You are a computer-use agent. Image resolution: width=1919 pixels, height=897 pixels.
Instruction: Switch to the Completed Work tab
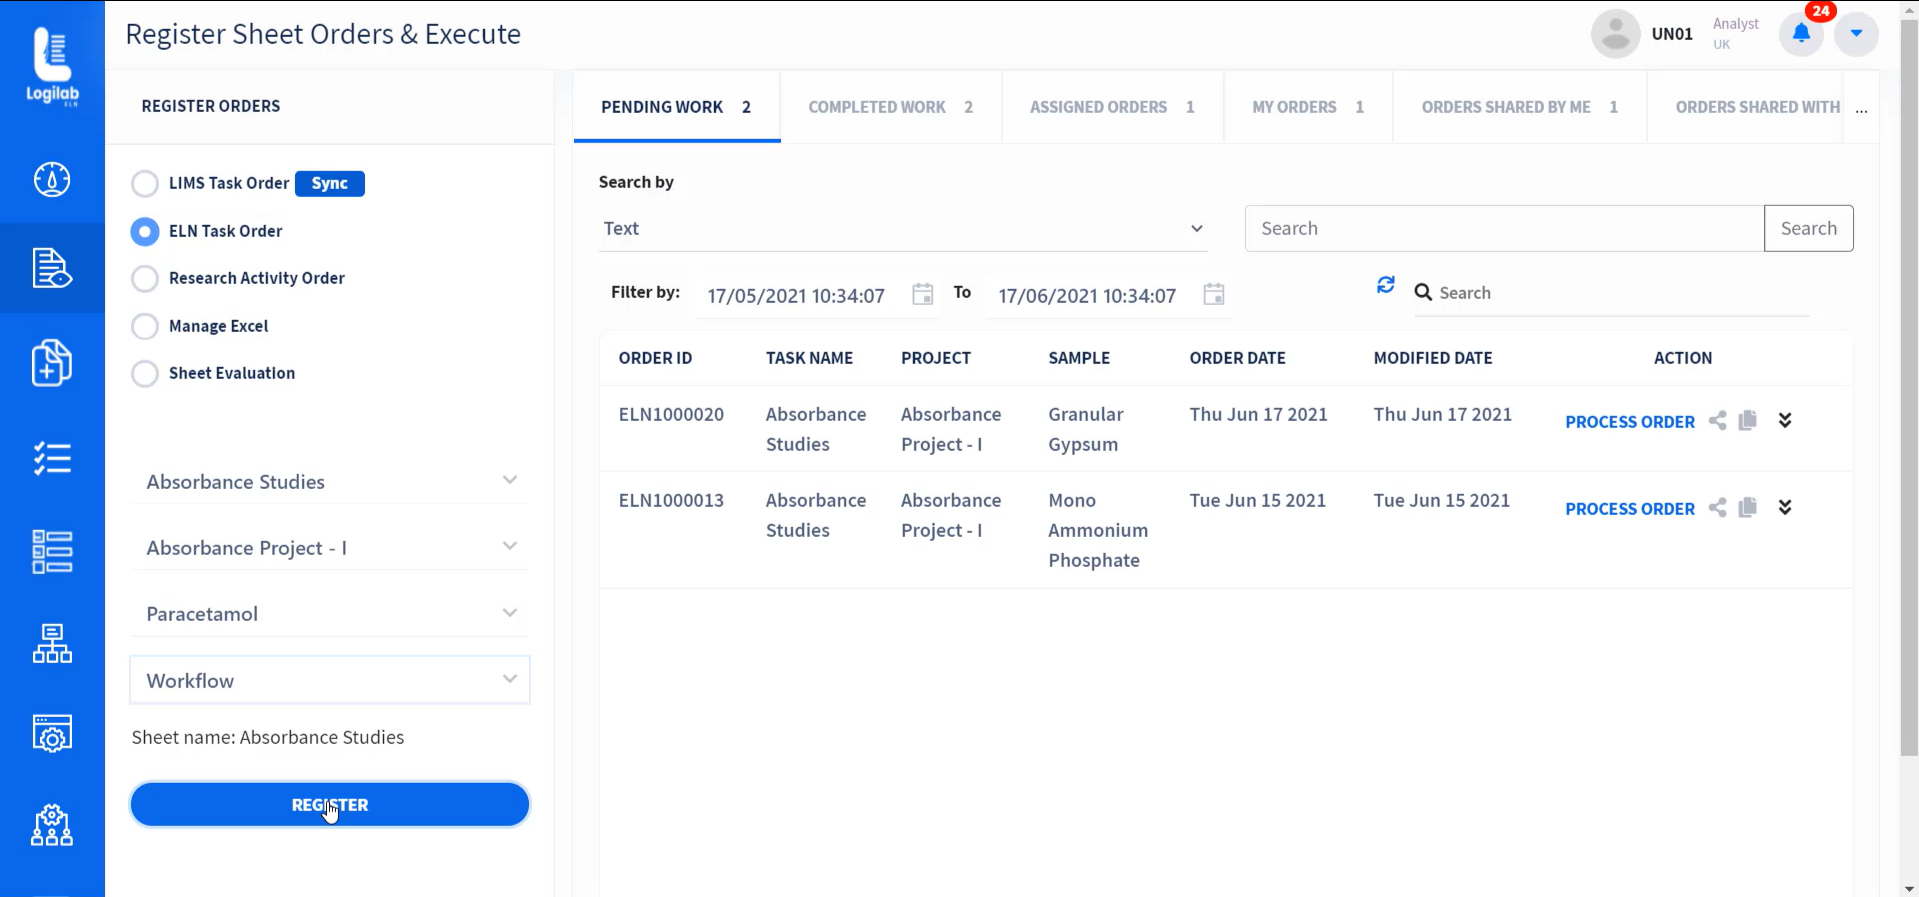tap(890, 107)
